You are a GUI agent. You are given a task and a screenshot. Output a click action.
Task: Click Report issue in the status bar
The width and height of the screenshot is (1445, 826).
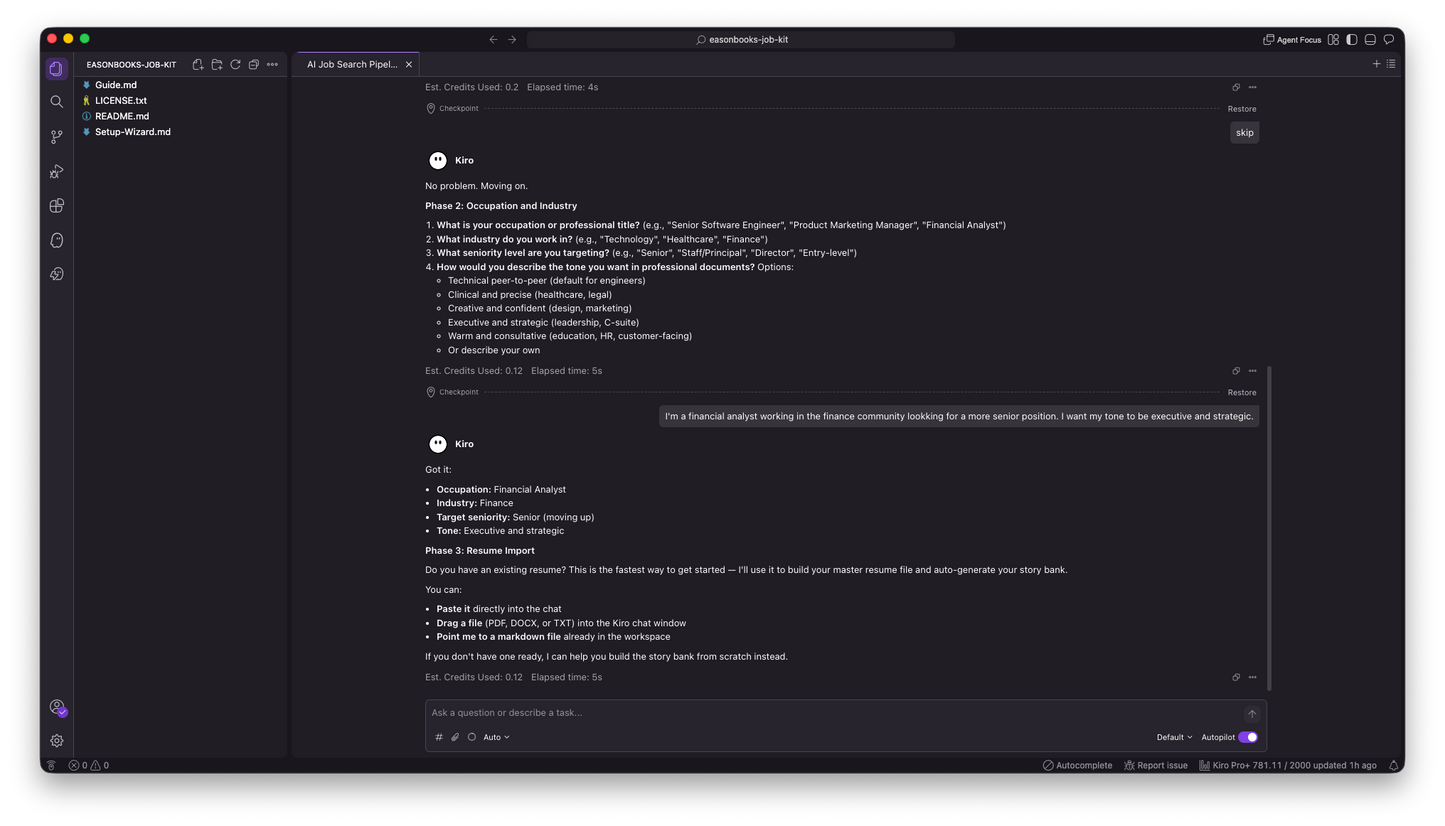pyautogui.click(x=1155, y=765)
